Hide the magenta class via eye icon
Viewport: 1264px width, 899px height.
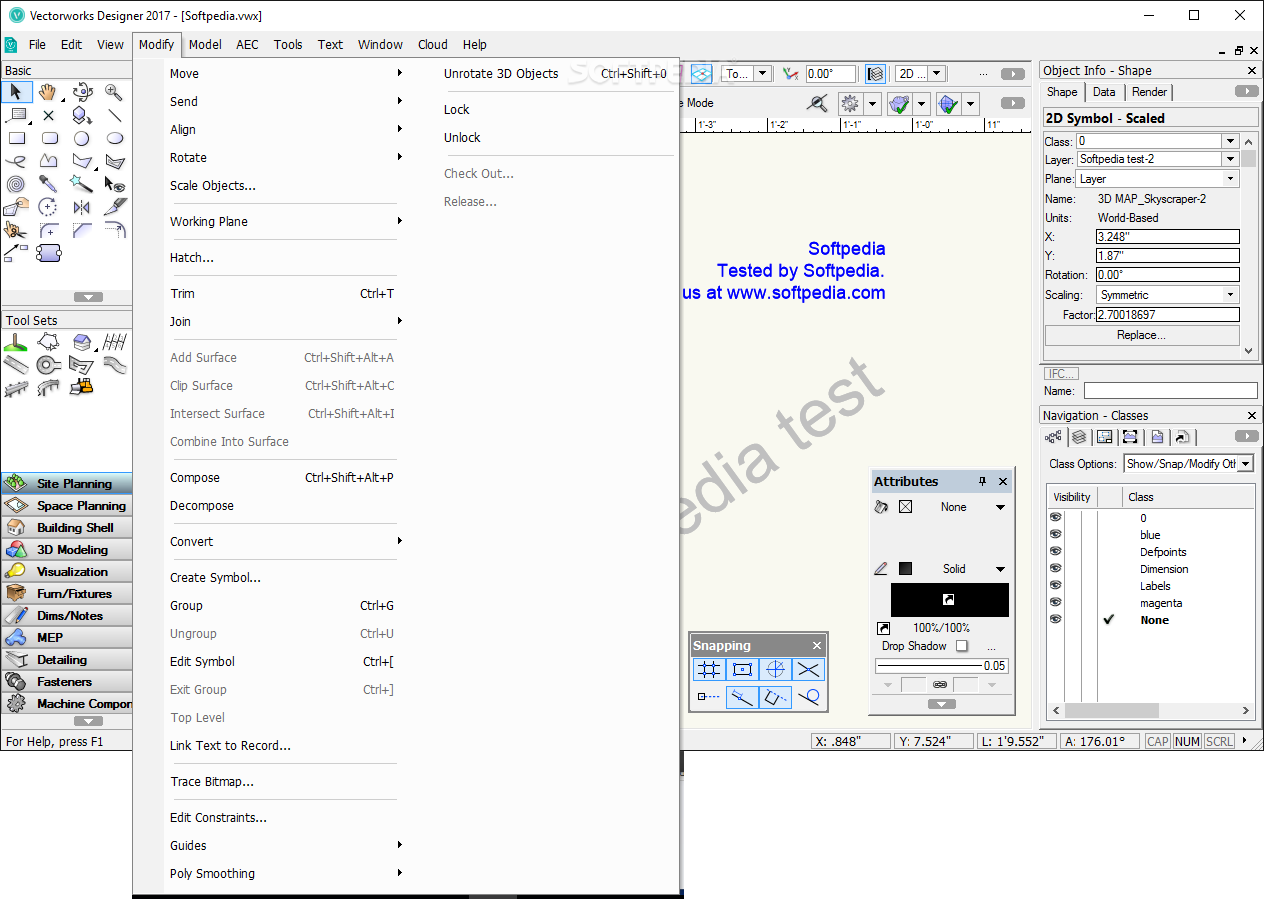1055,602
